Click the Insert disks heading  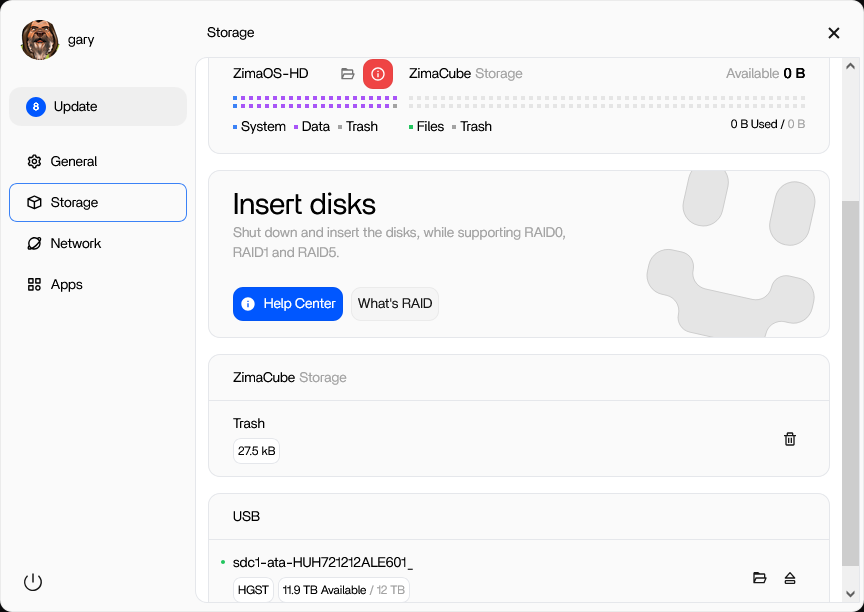304,204
